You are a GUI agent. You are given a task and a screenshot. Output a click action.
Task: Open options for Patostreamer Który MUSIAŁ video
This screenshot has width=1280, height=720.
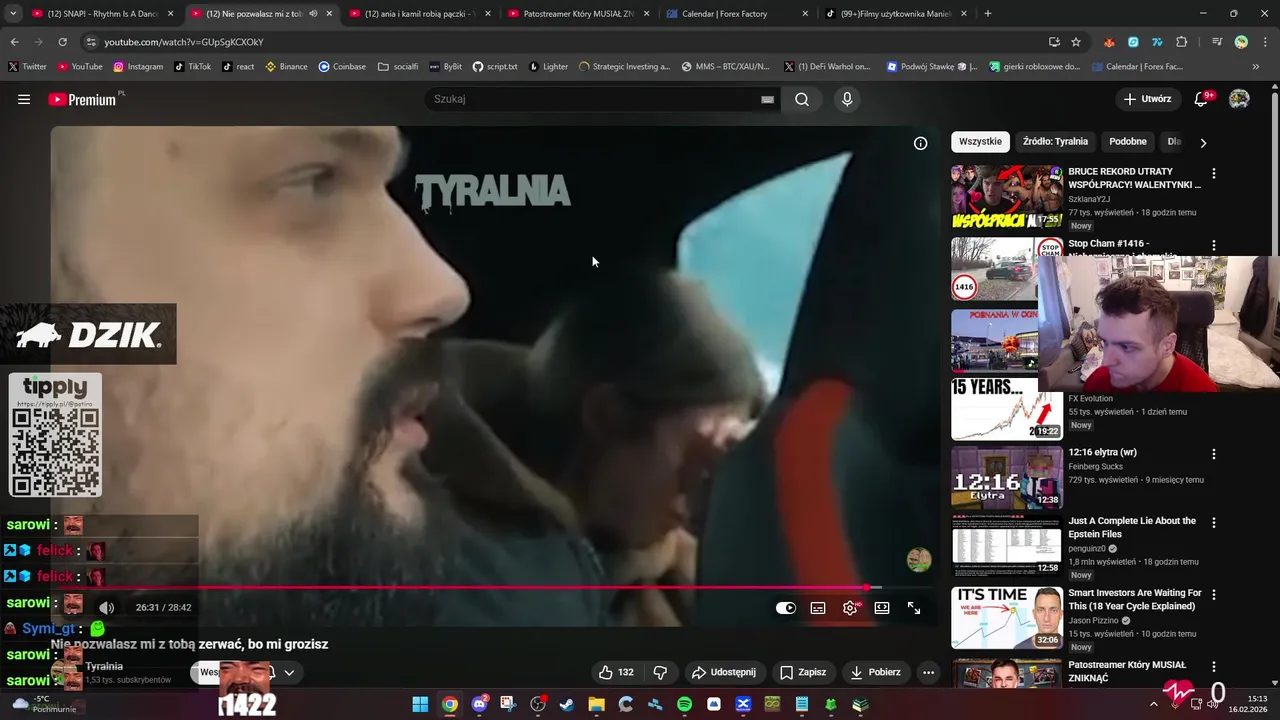click(x=1214, y=666)
